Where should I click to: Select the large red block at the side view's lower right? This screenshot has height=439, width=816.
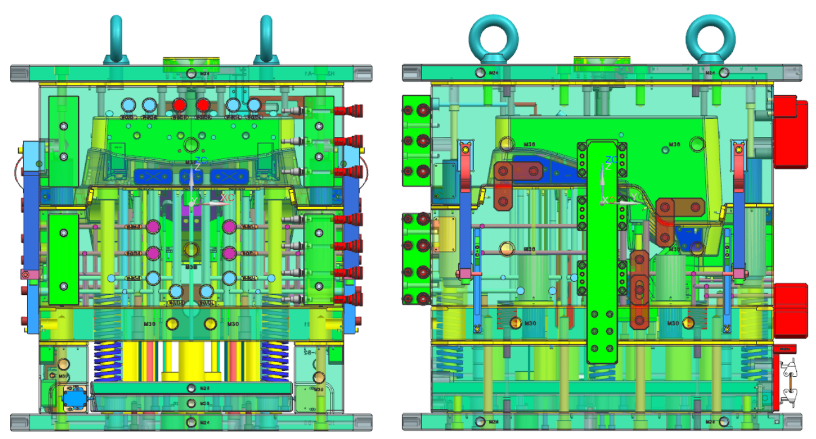click(x=790, y=311)
